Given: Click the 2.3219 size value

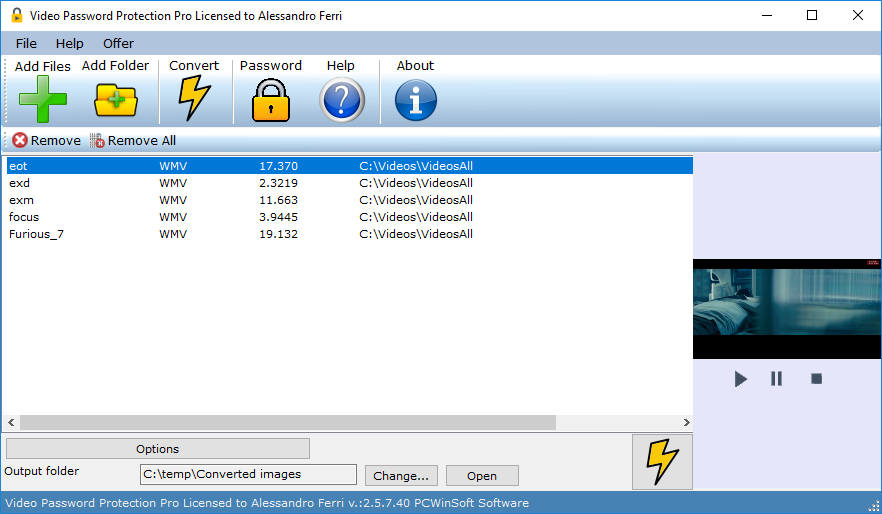Looking at the screenshot, I should [x=278, y=183].
